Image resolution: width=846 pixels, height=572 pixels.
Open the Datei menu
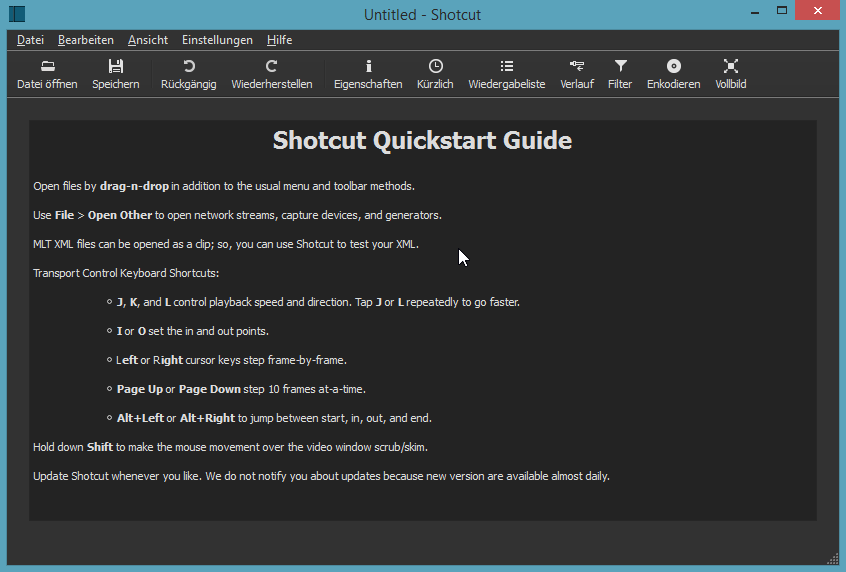pos(31,40)
